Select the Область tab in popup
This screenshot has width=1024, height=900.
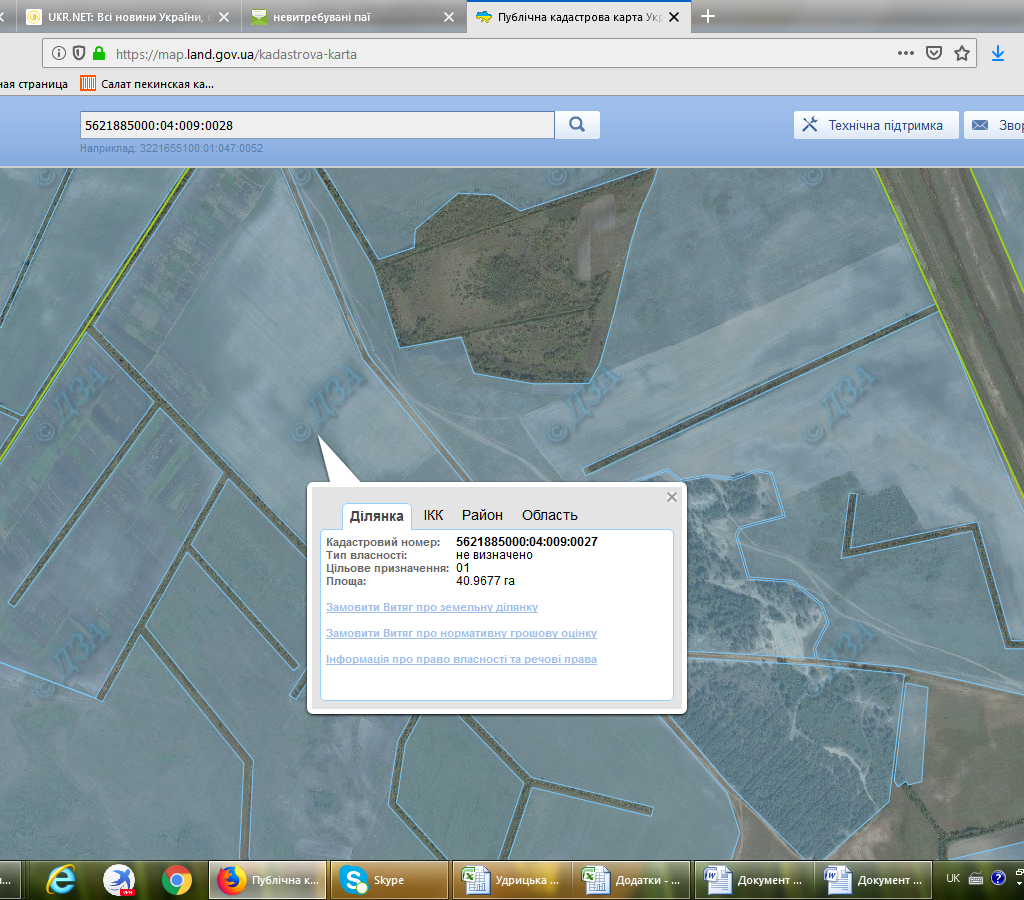[x=549, y=515]
